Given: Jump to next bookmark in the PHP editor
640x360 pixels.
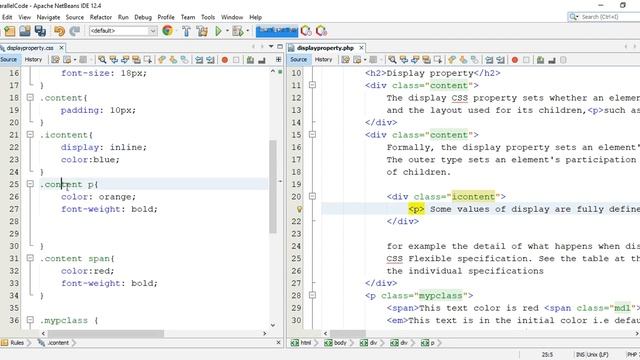Looking at the screenshot, I should (x=464, y=60).
